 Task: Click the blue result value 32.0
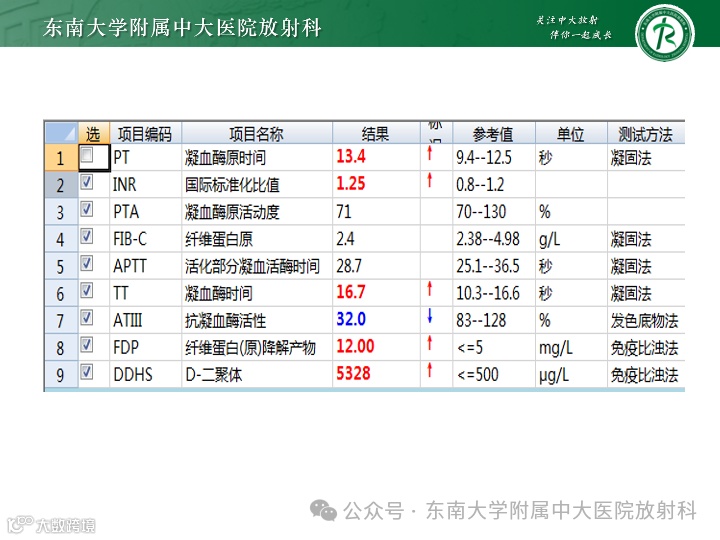point(351,319)
